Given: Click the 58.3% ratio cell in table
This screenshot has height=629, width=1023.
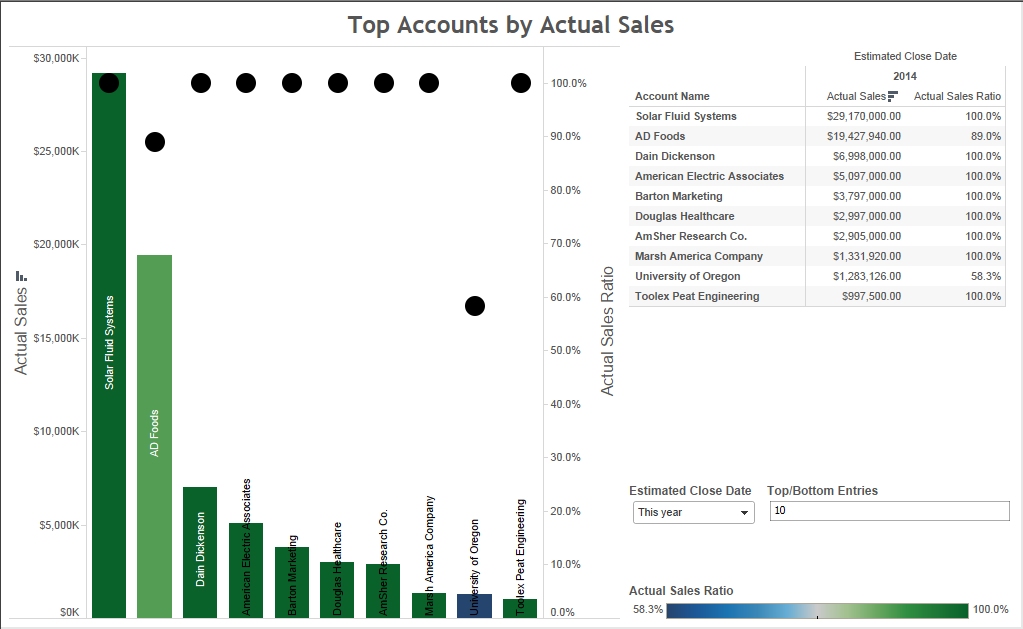Looking at the screenshot, I should click(986, 277).
